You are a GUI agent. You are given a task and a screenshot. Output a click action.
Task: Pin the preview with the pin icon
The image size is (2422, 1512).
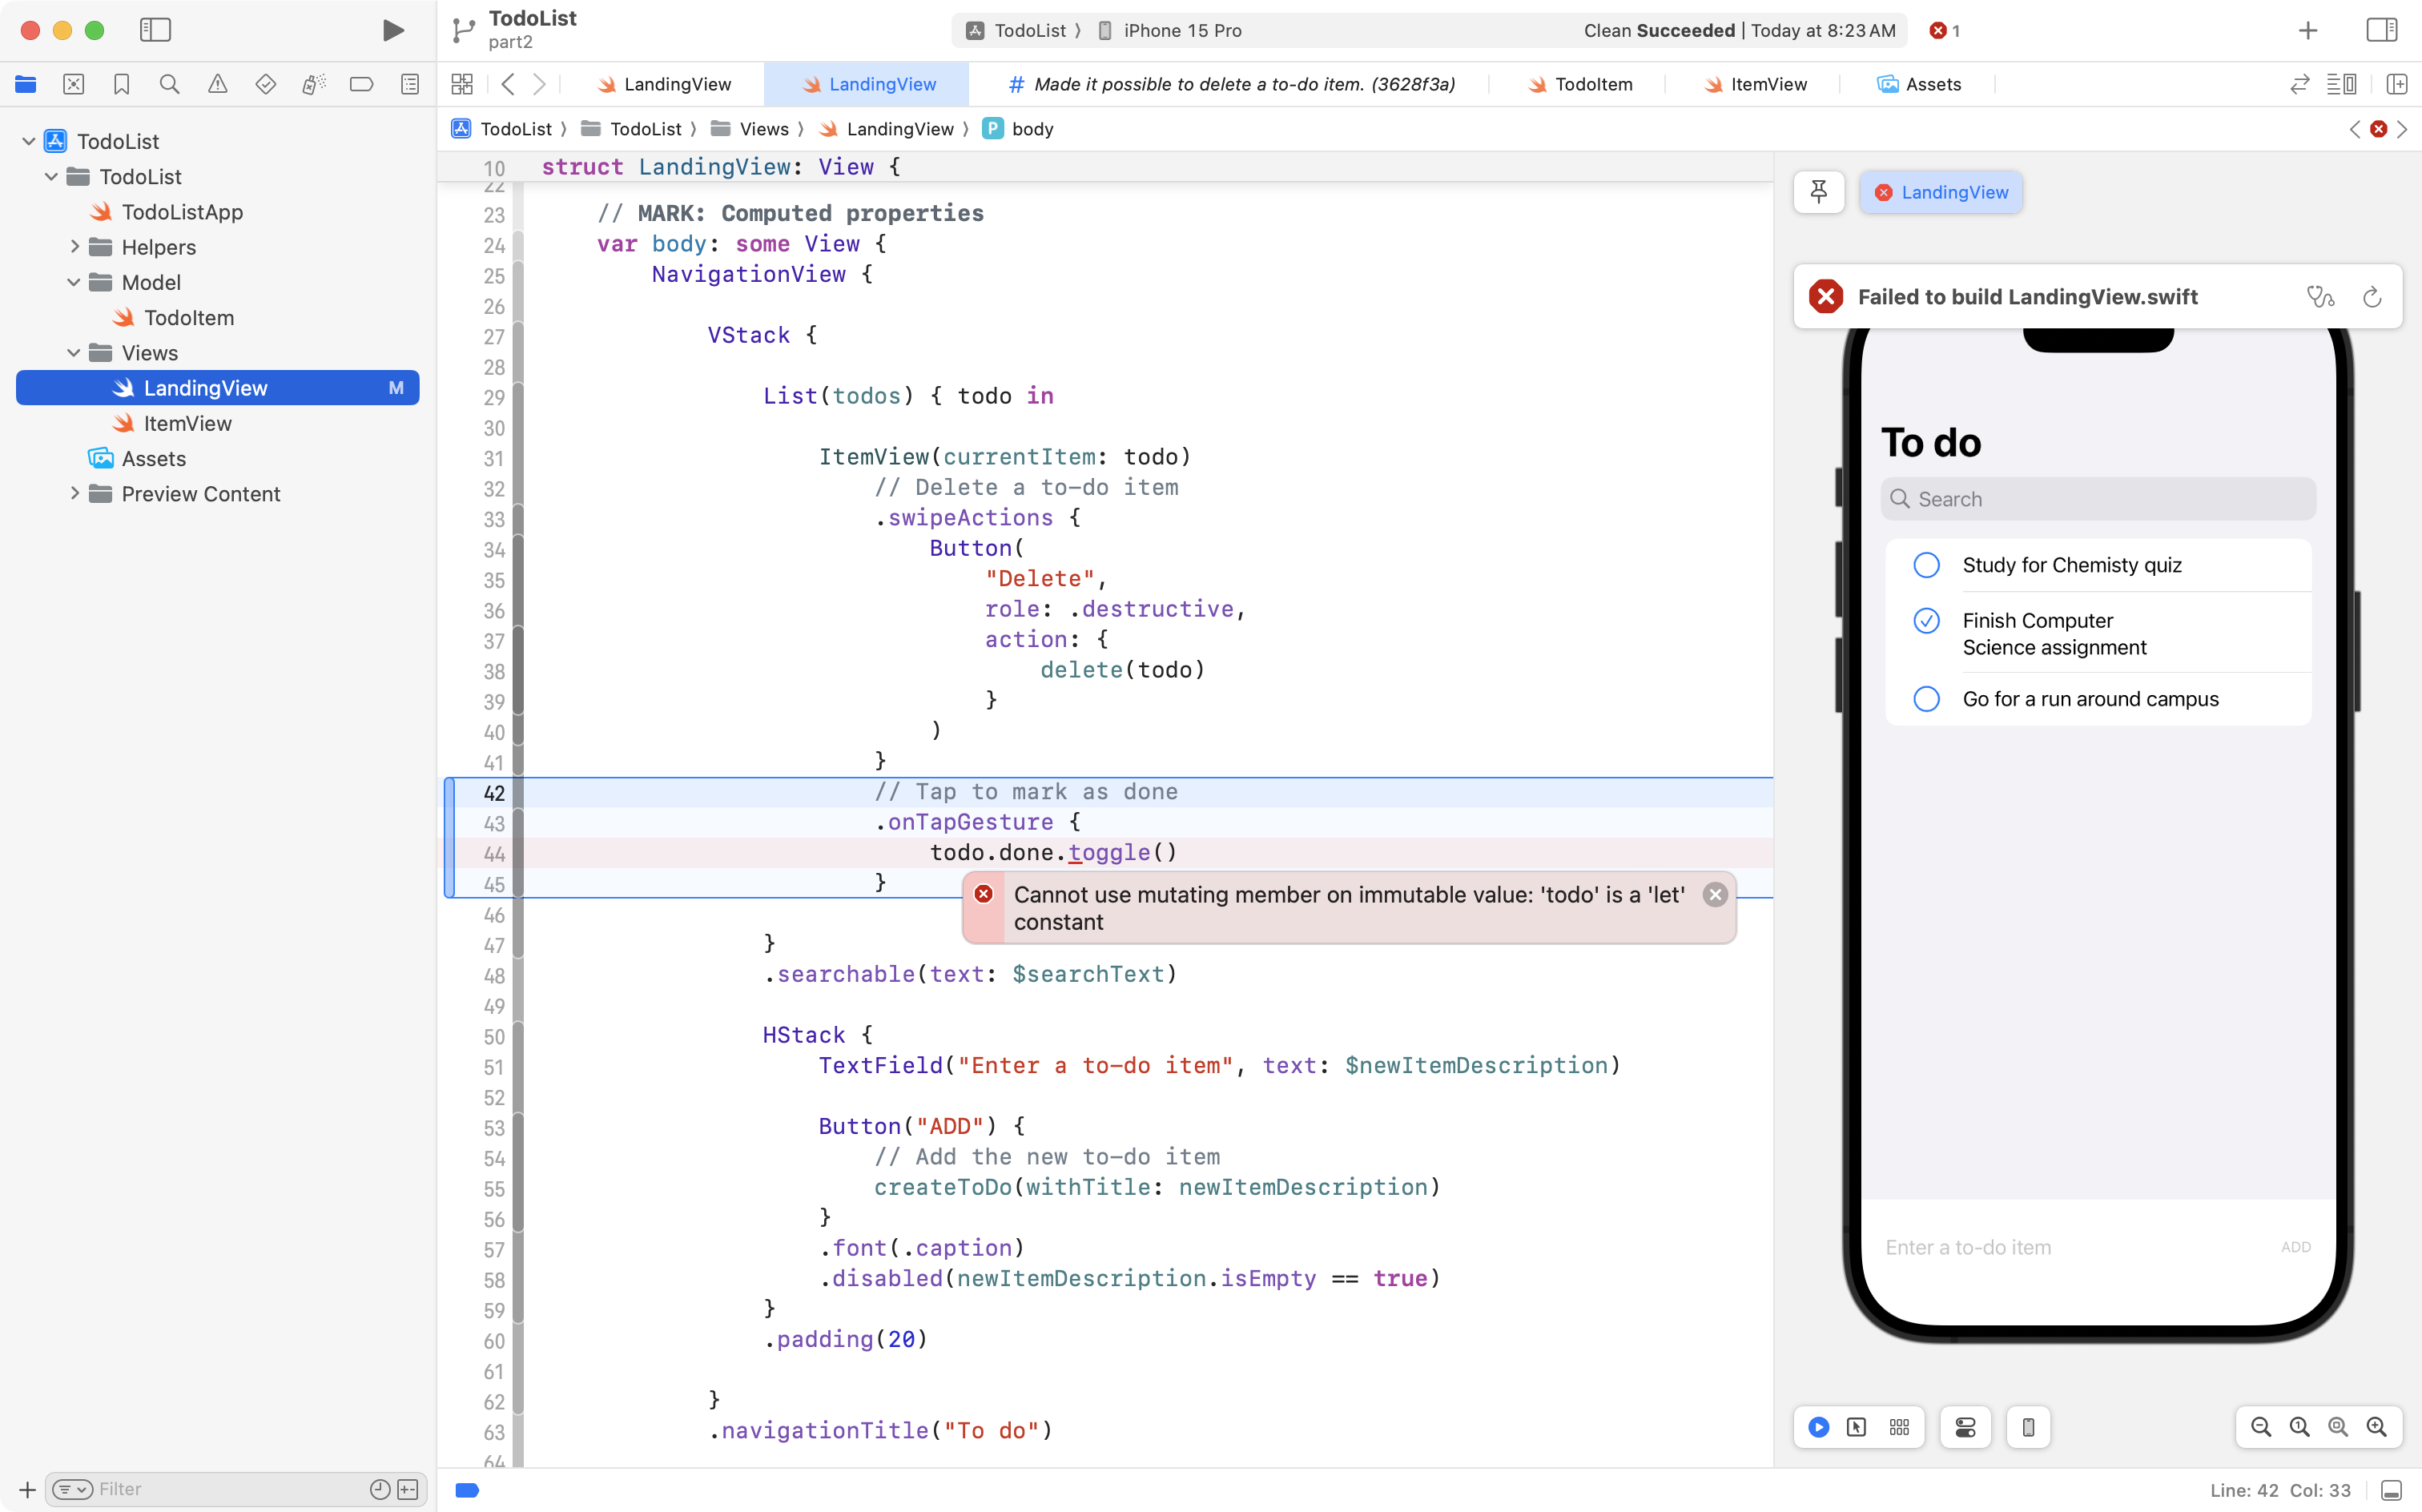(1818, 192)
